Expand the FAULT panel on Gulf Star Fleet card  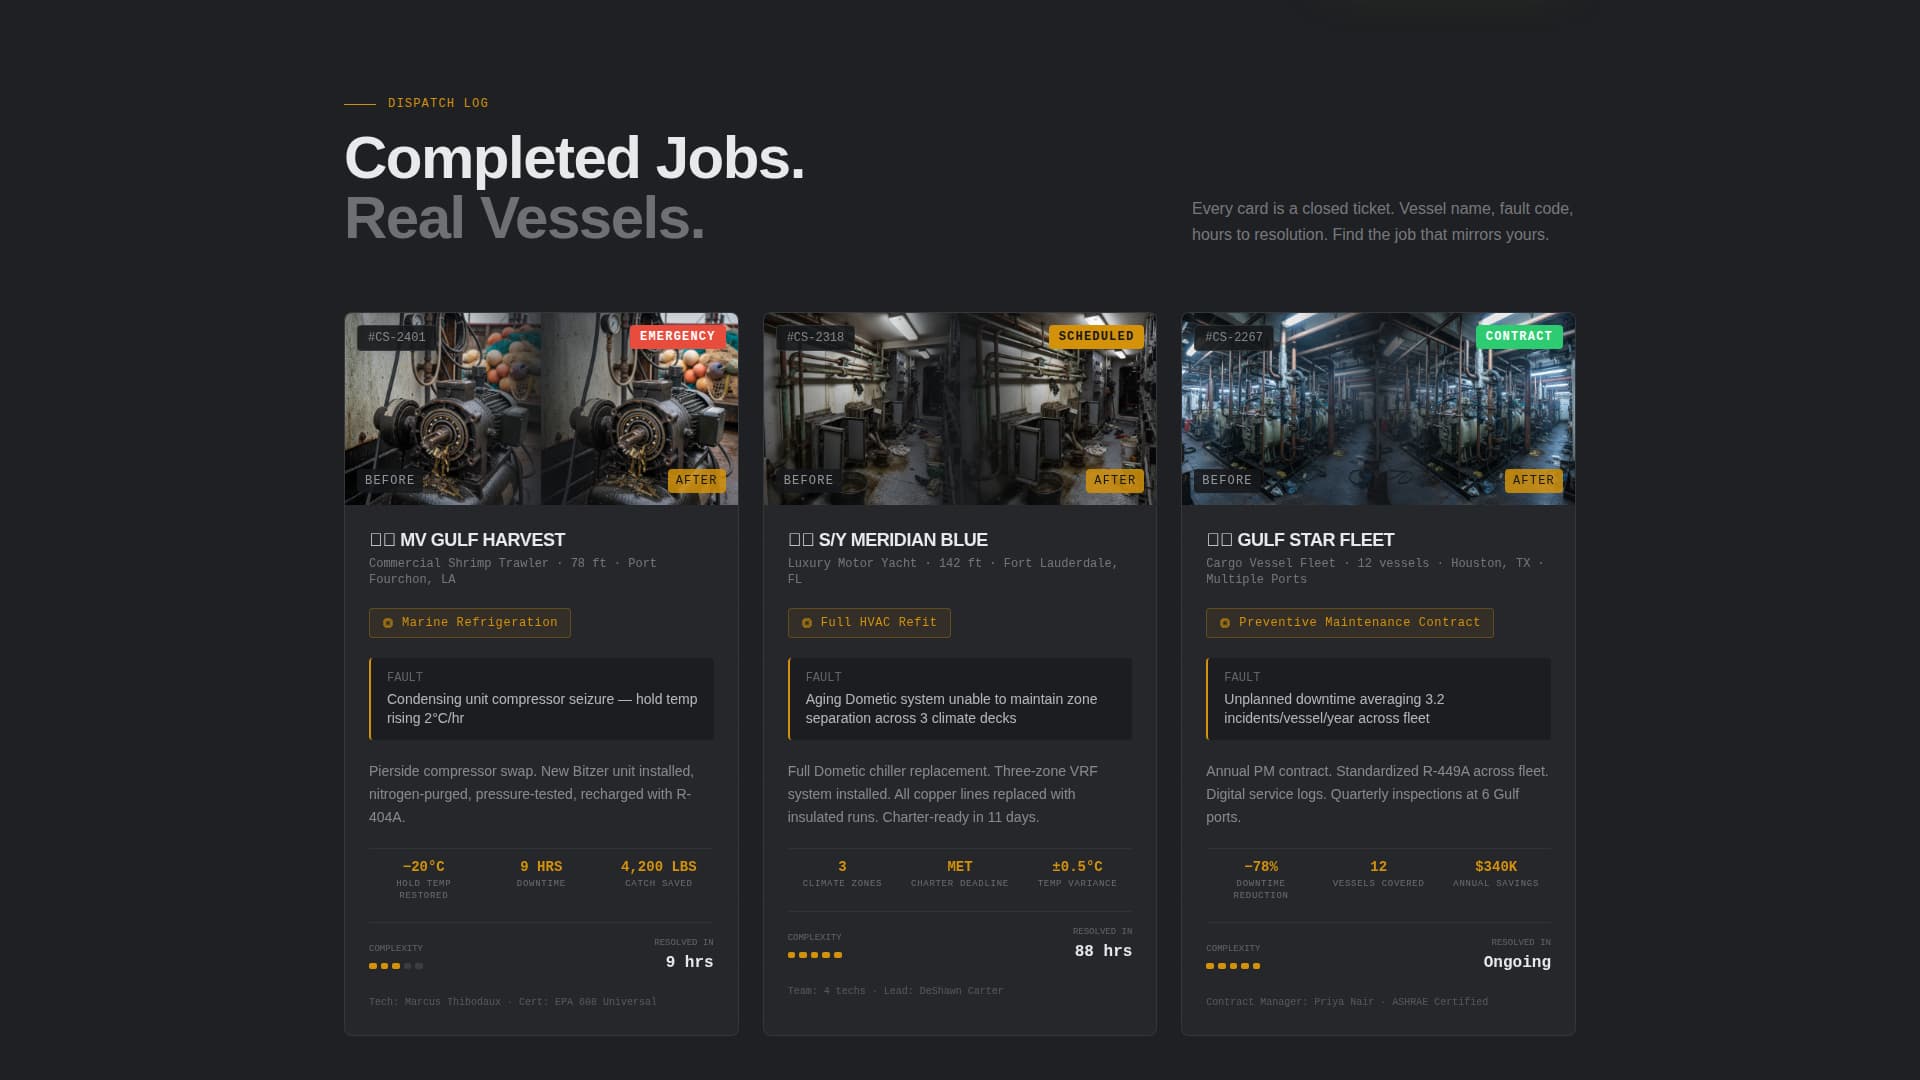1377,699
